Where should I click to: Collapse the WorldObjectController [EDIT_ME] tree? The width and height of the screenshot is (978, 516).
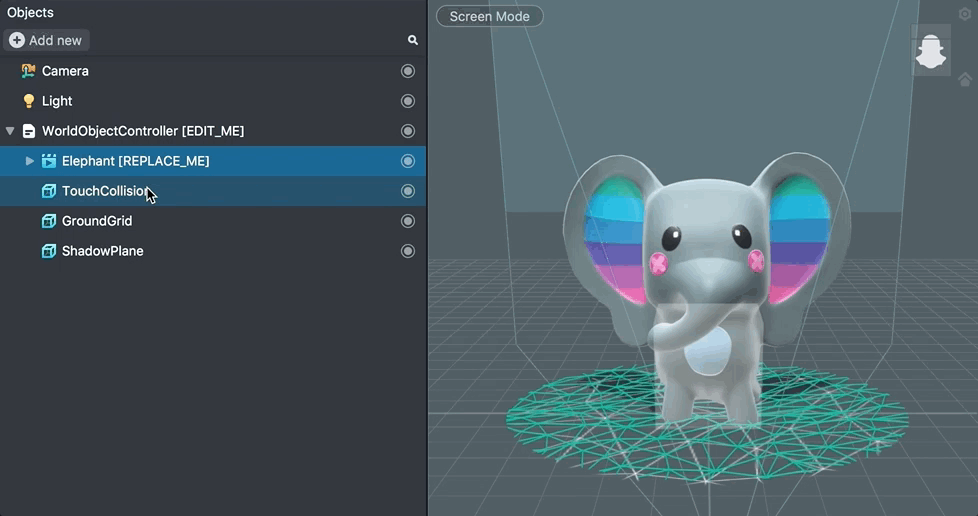(x=10, y=131)
